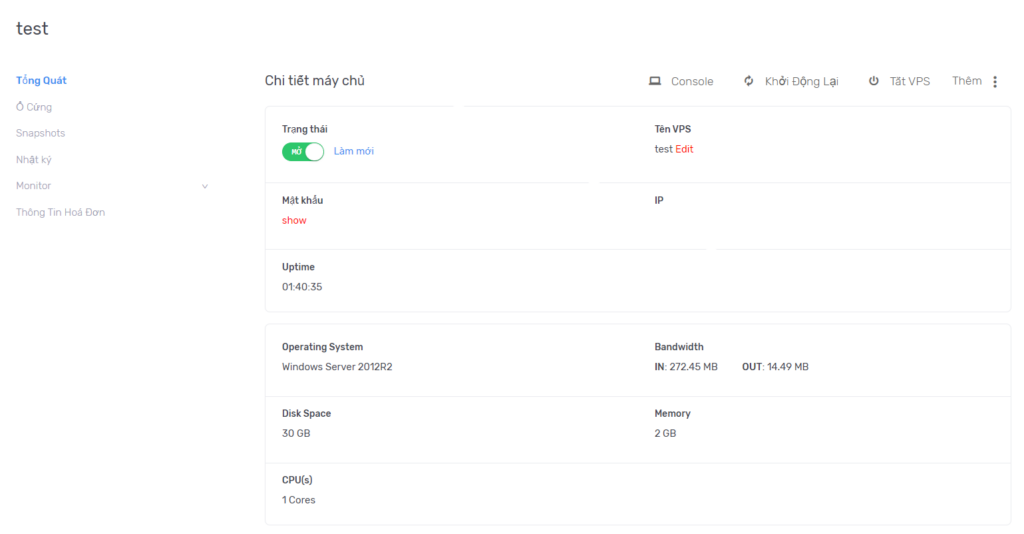
Task: Open Thông Tin Hoá Đơn page
Action: tap(60, 212)
